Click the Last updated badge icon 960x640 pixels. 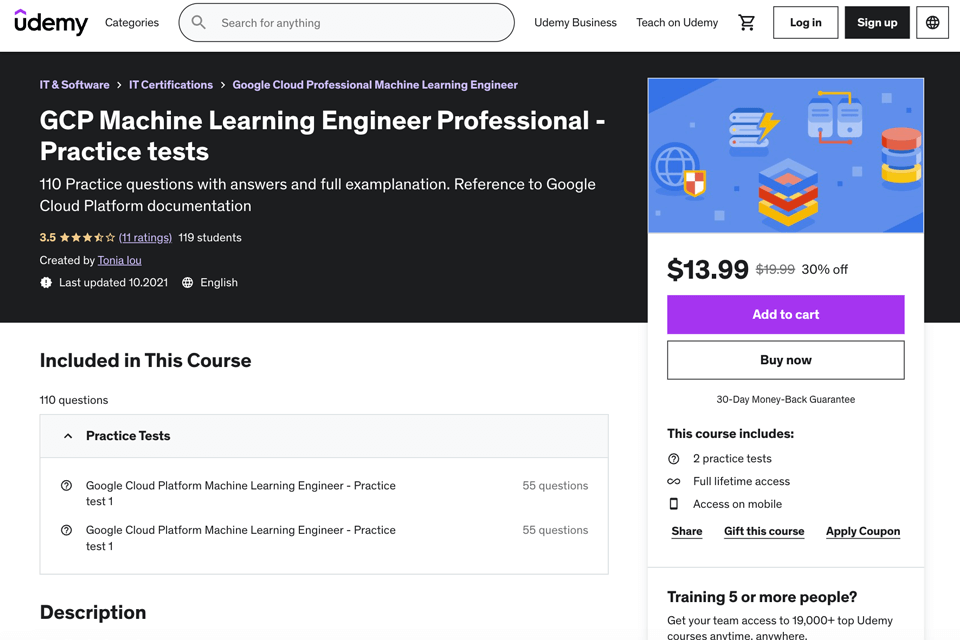tap(46, 282)
